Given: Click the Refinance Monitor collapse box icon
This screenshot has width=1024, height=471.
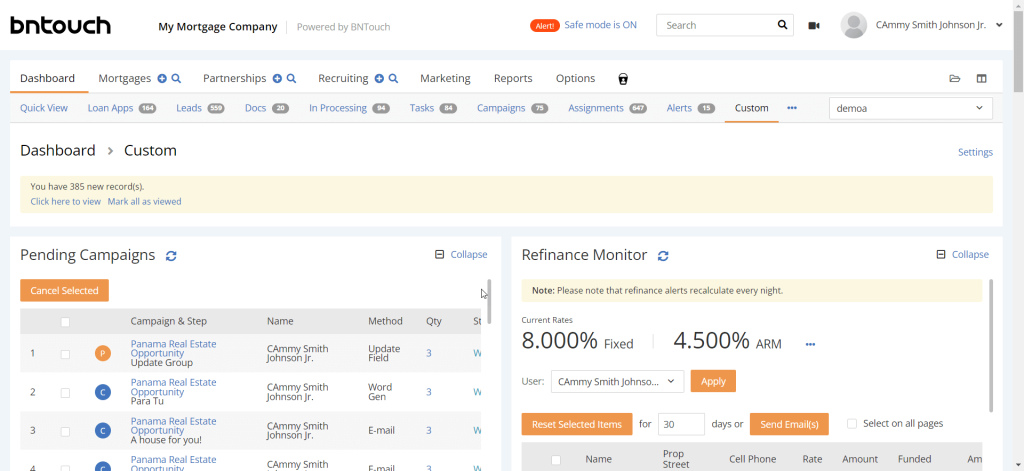Looking at the screenshot, I should (941, 255).
